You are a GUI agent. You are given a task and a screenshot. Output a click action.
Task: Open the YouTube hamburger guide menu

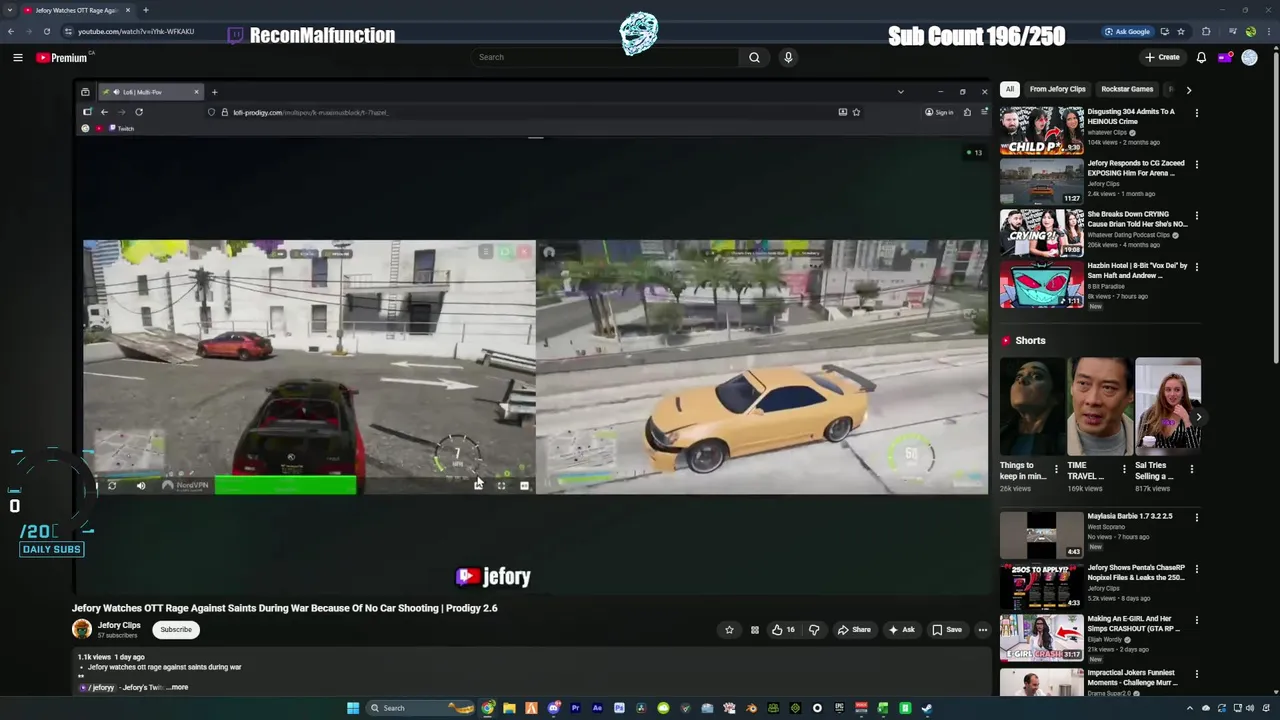click(x=17, y=57)
